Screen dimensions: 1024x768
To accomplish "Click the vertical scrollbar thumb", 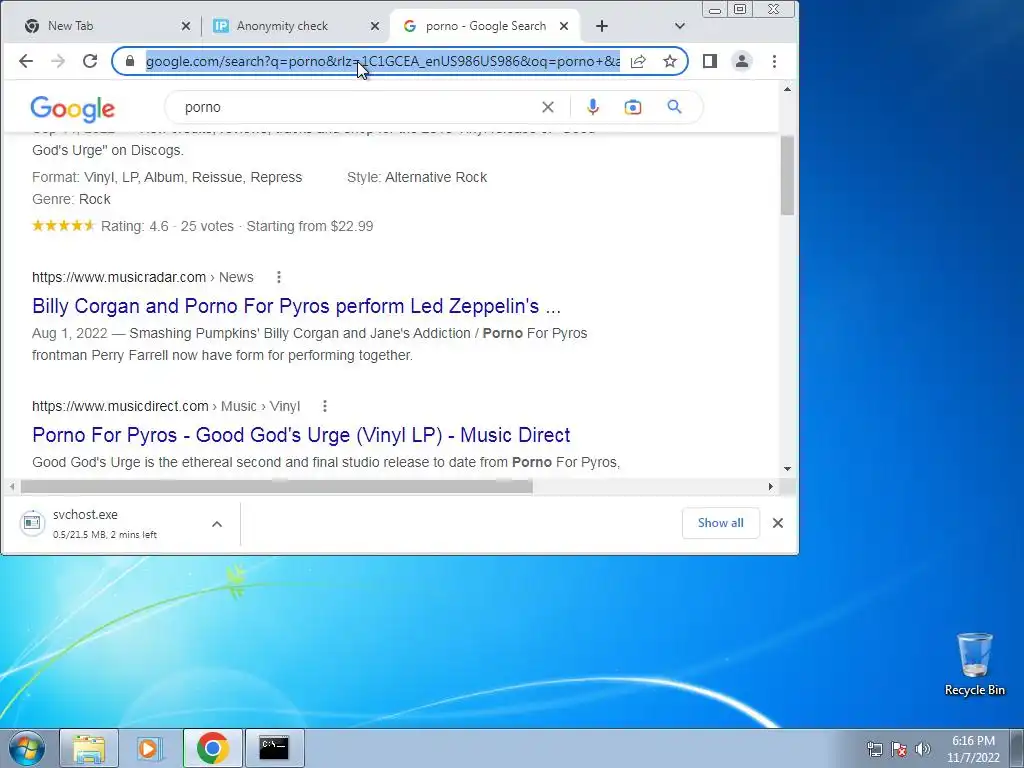I will point(787,175).
